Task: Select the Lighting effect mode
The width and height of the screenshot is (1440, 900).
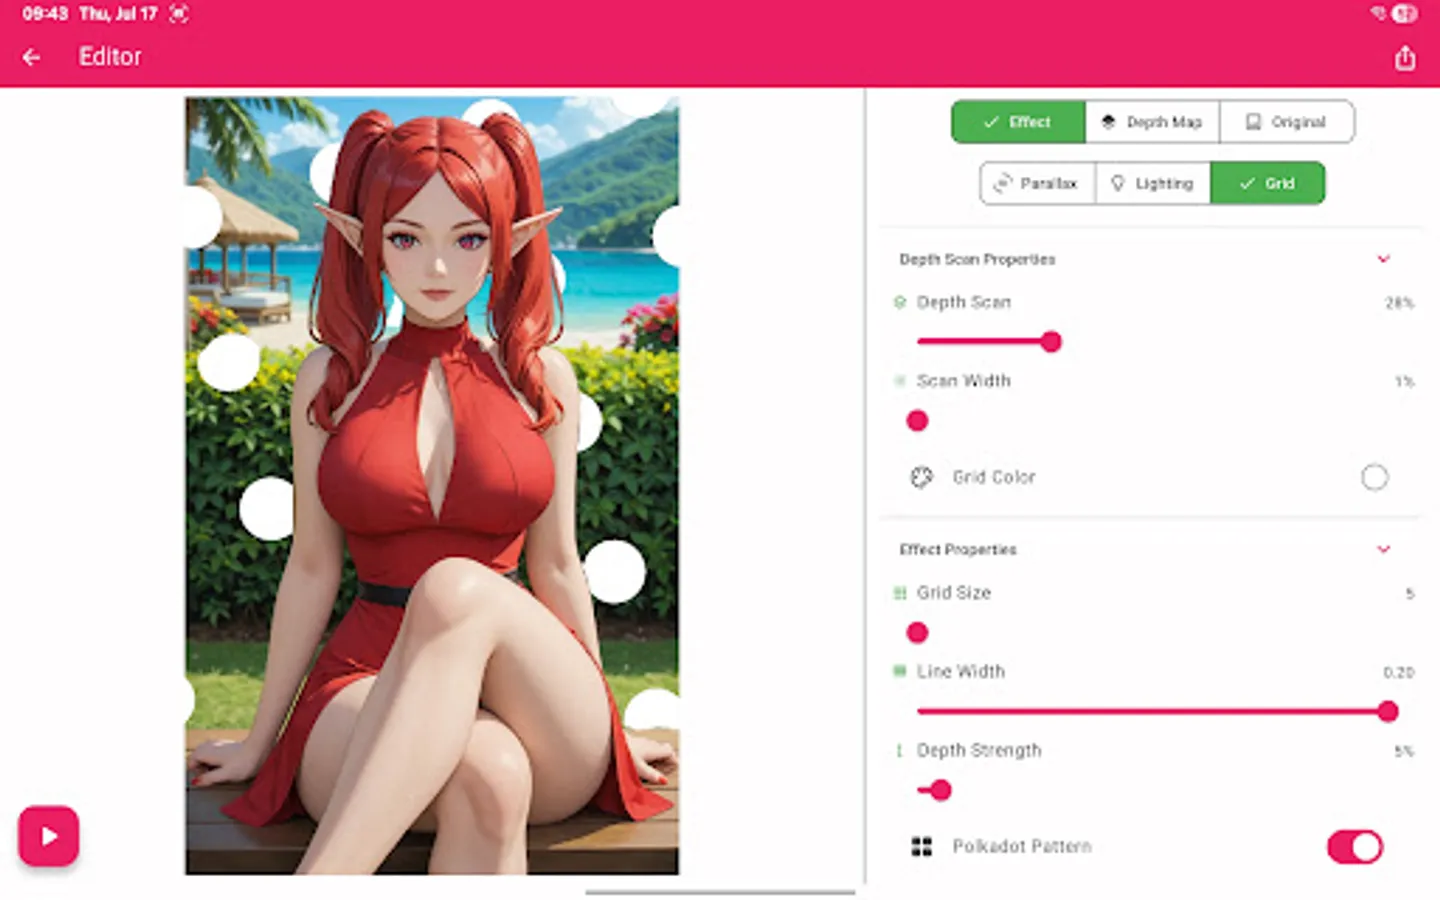Action: coord(1152,183)
